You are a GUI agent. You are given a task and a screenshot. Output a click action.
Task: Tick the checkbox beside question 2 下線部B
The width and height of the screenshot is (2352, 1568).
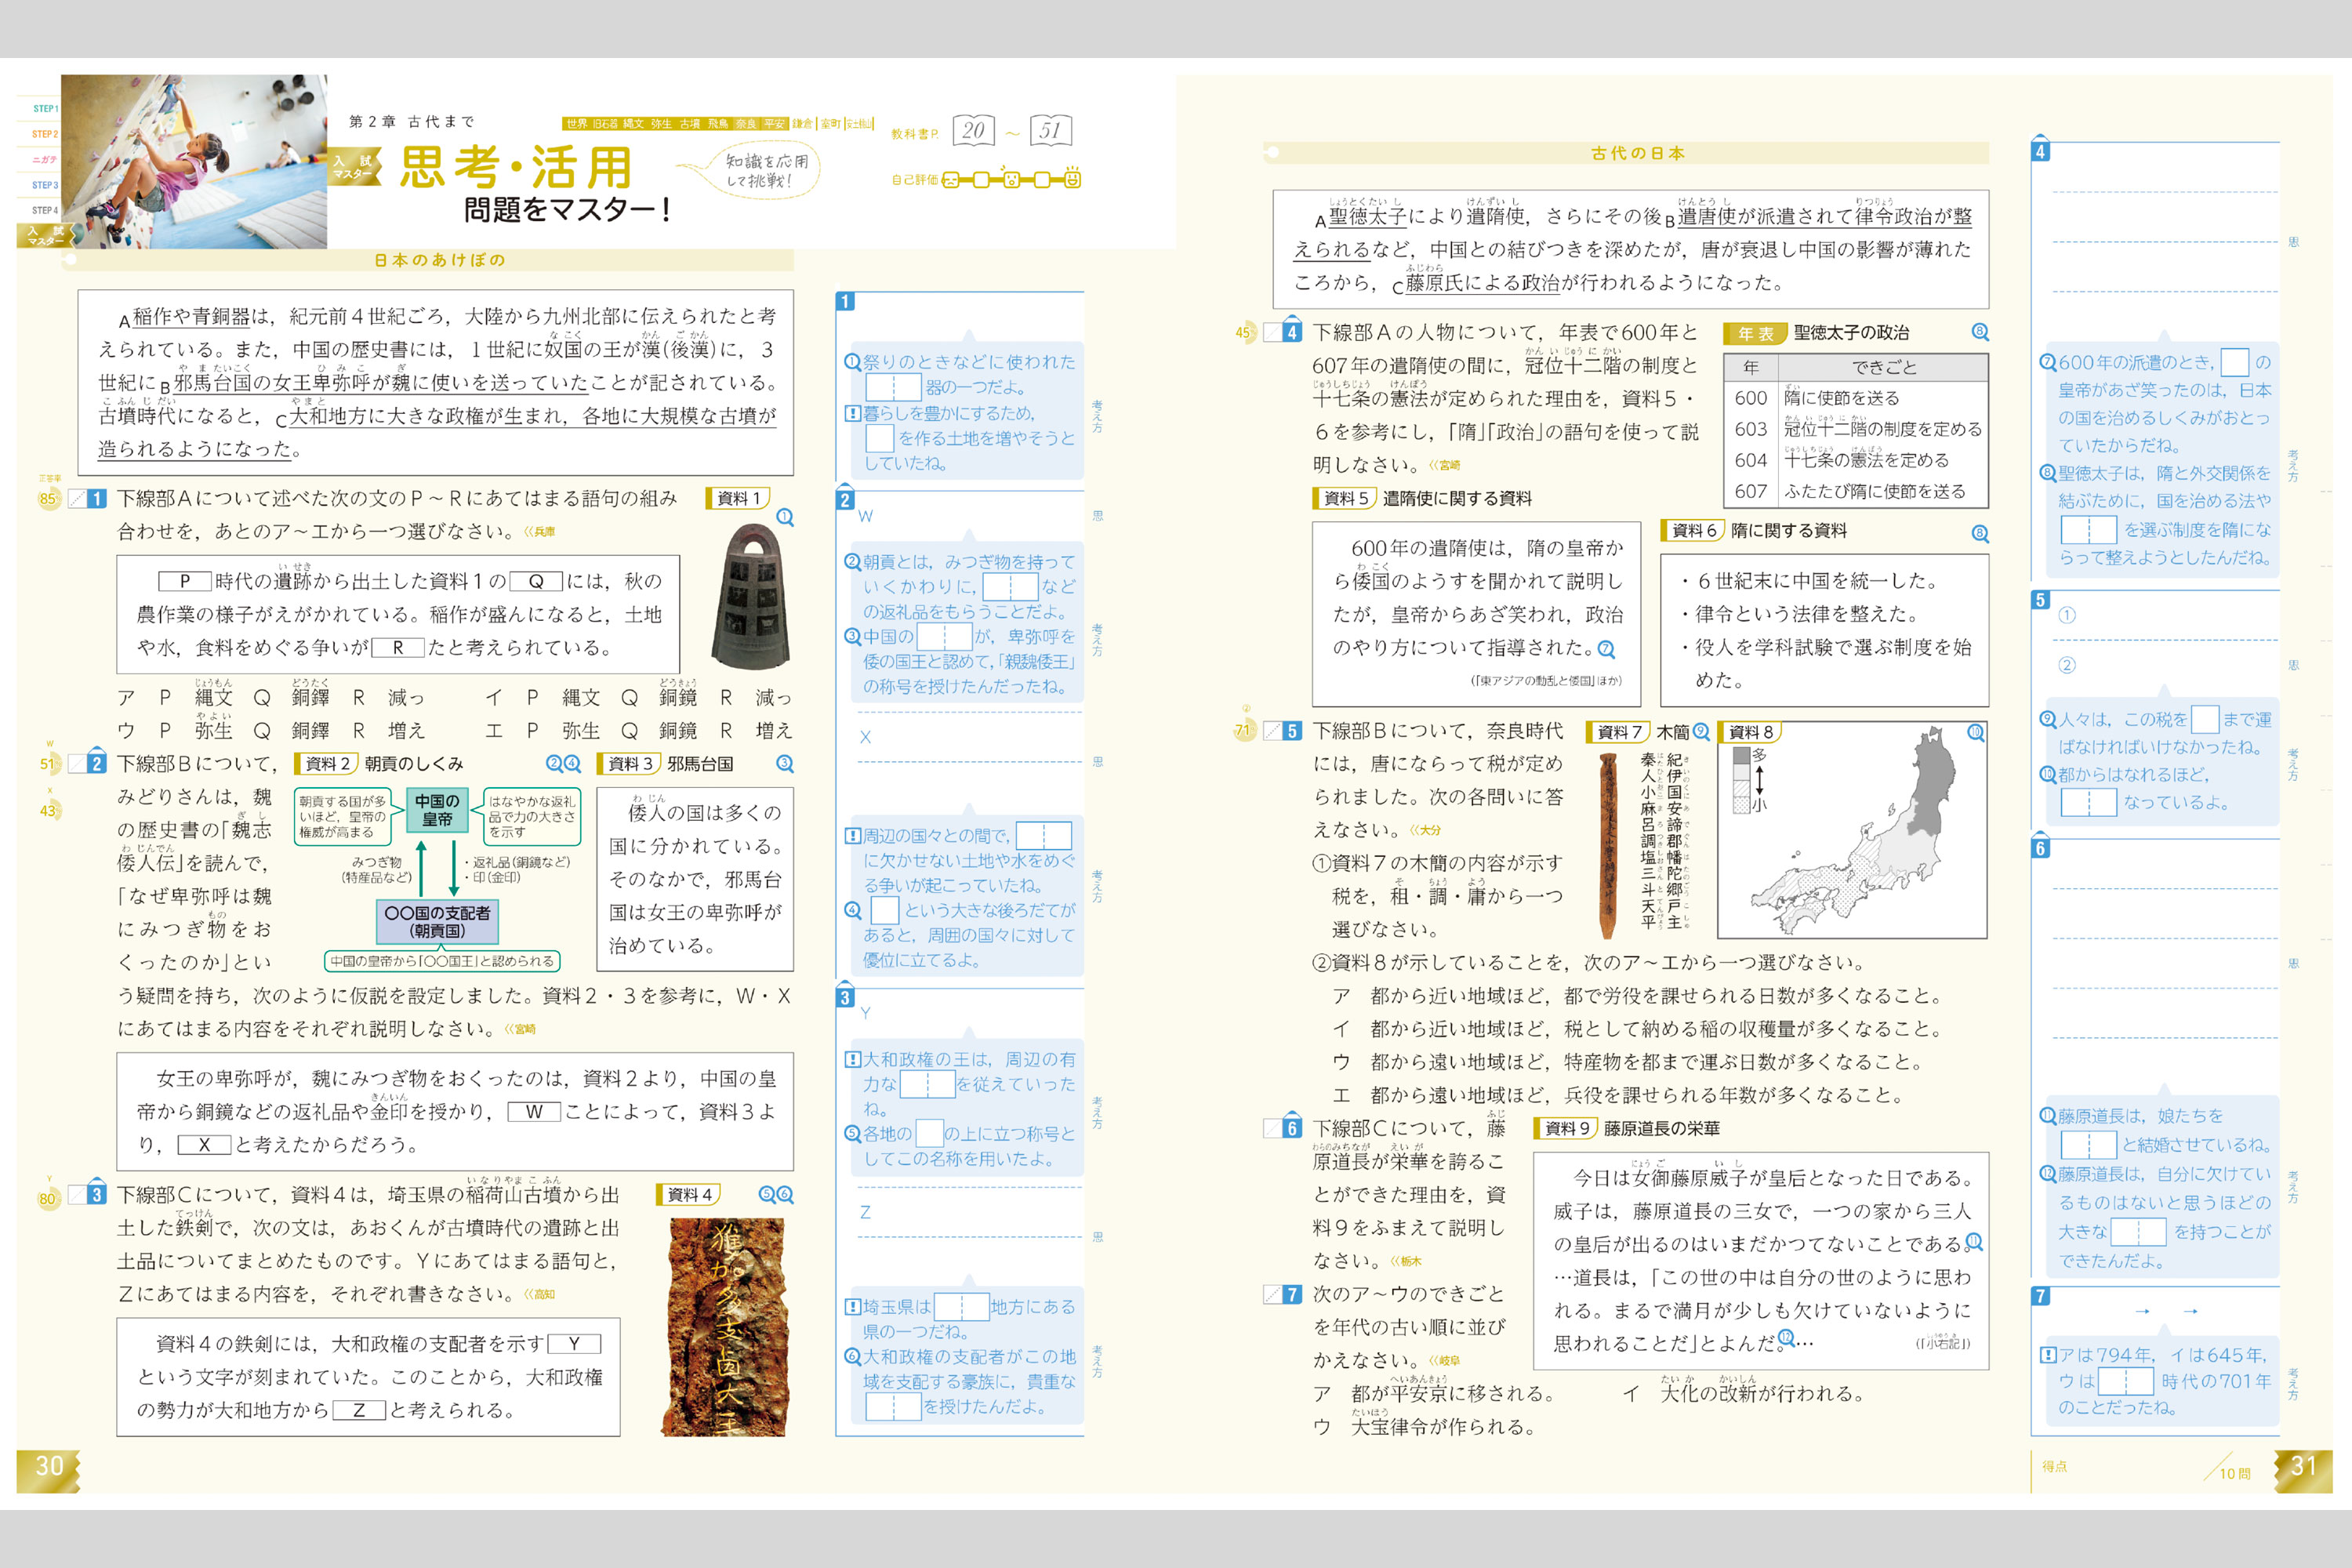(x=76, y=764)
